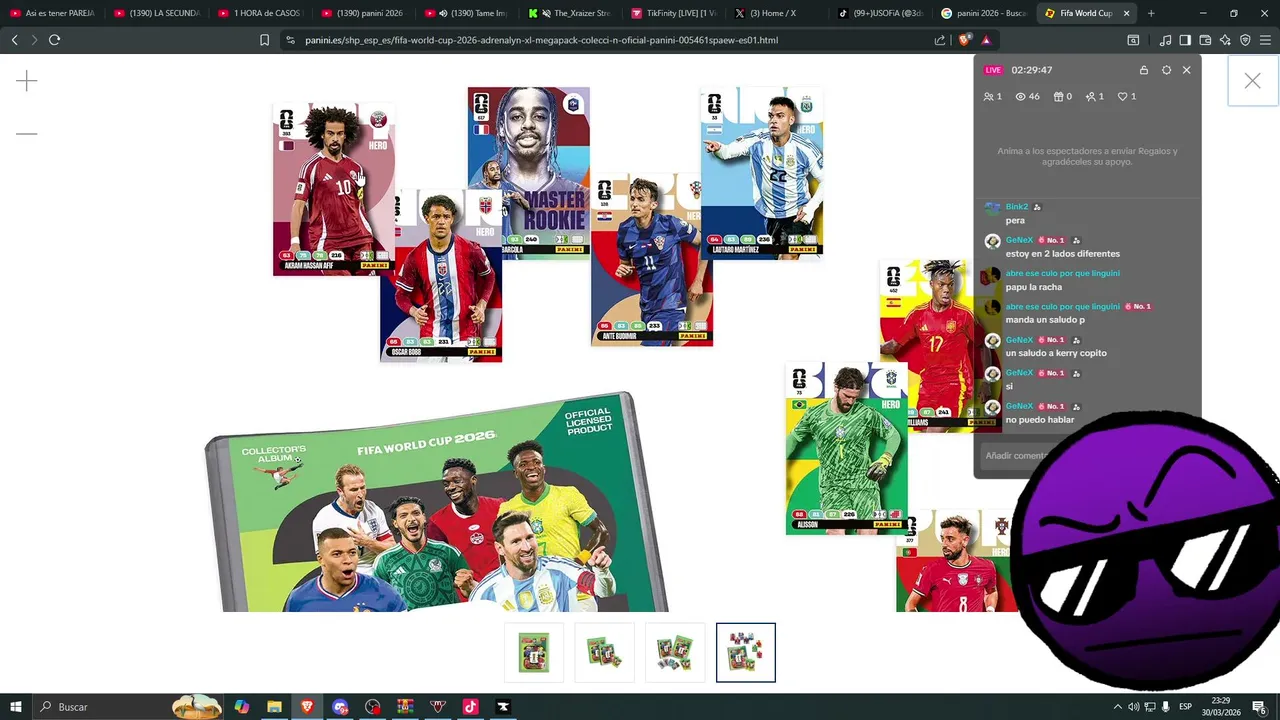Click the volume speaker tray icon

[x=1133, y=707]
